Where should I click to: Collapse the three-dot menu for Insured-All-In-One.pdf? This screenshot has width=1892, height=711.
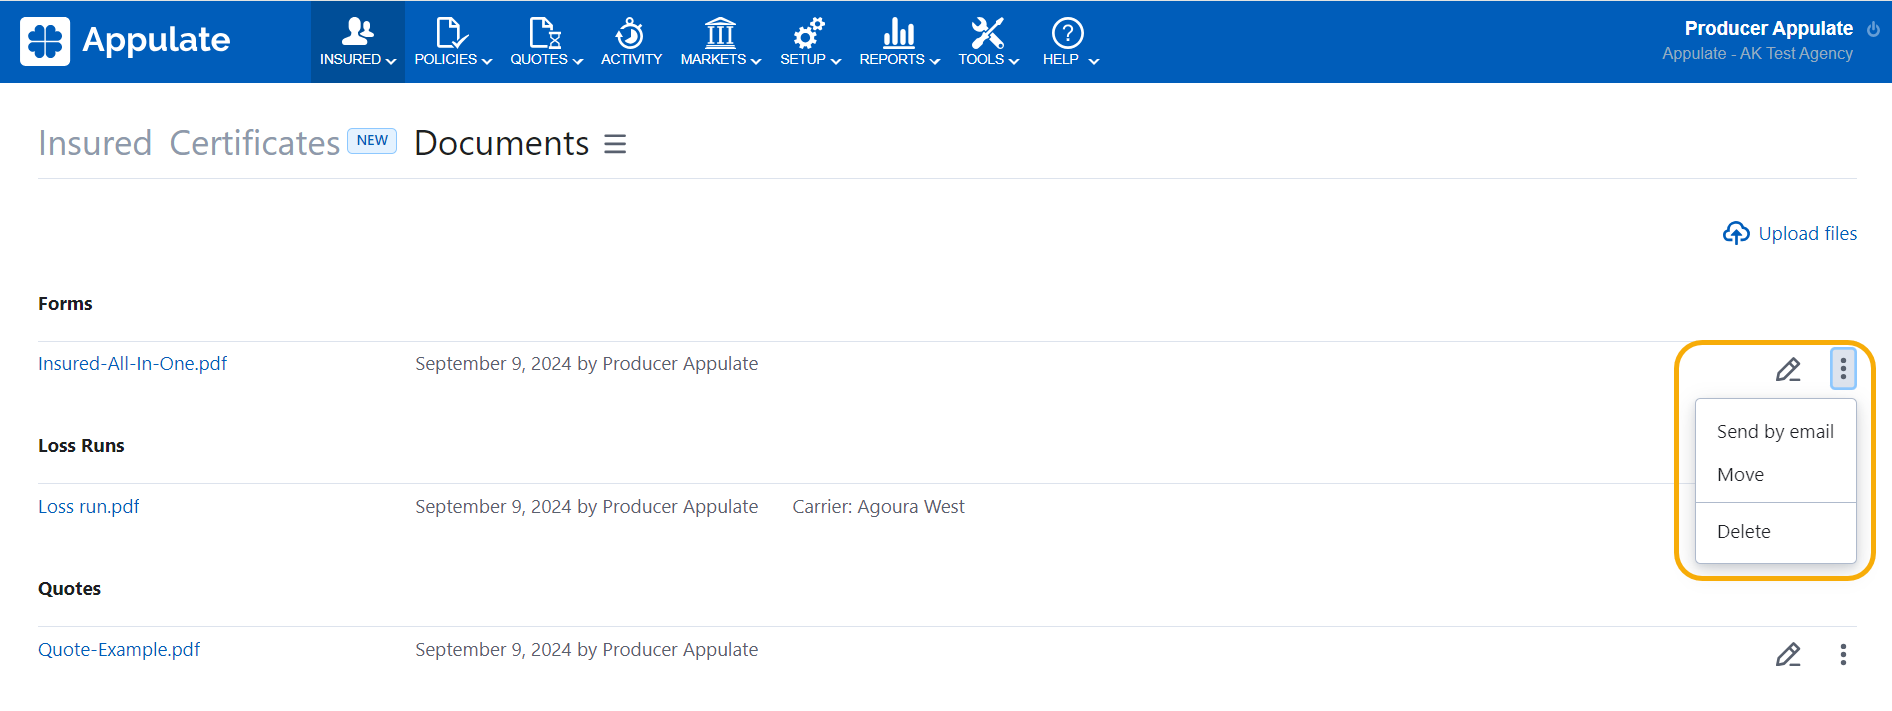1843,369
